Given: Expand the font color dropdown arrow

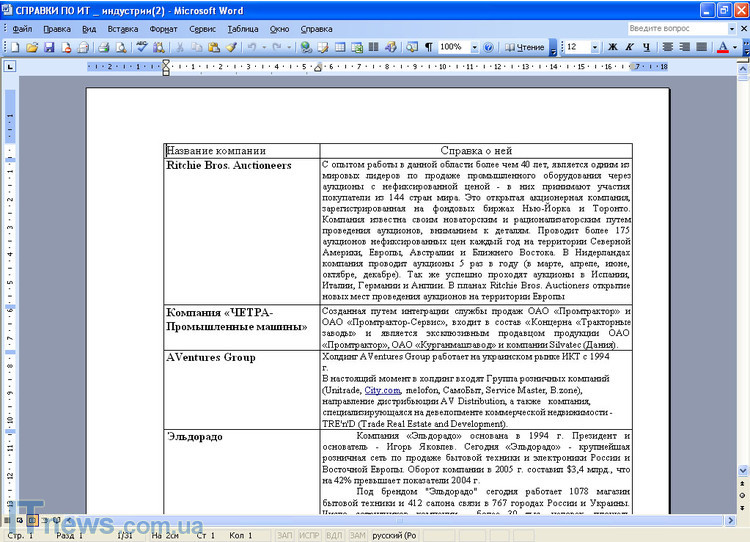Looking at the screenshot, I should (735, 47).
